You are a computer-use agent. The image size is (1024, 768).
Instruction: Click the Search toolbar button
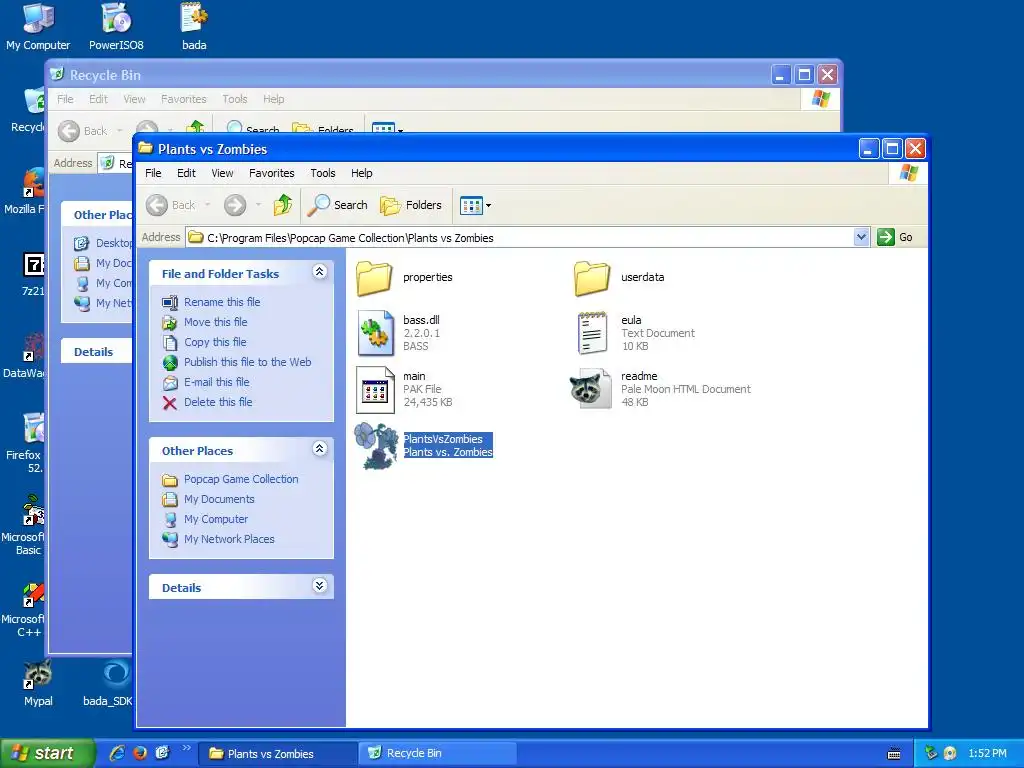(337, 205)
